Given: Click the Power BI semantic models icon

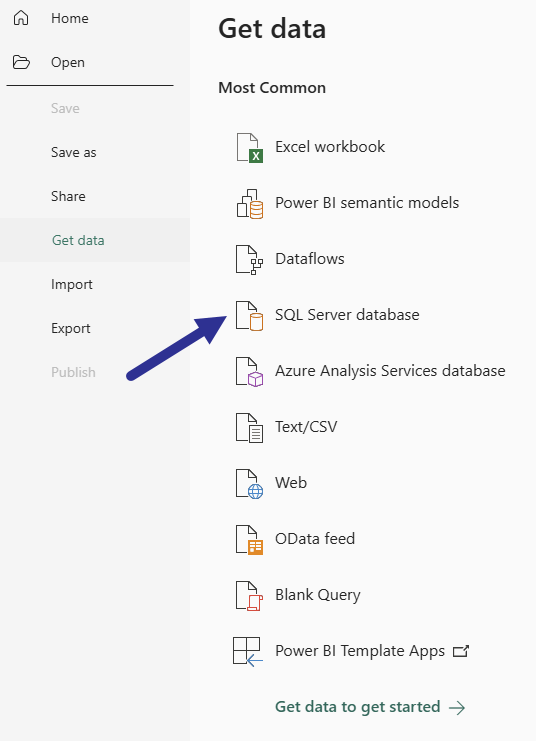Looking at the screenshot, I should (250, 204).
